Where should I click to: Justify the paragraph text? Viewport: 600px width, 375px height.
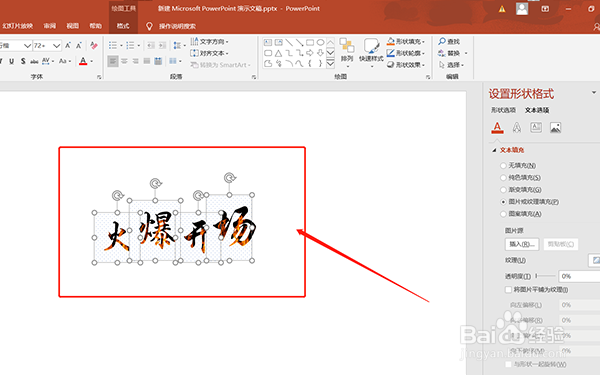tap(147, 61)
